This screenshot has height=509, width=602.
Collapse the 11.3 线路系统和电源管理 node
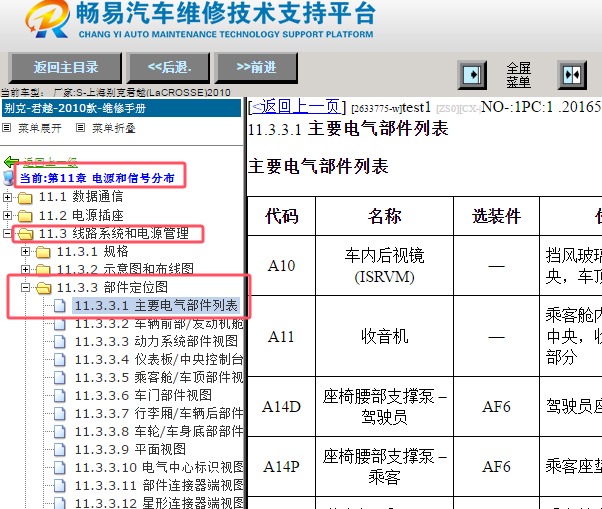pyautogui.click(x=7, y=233)
